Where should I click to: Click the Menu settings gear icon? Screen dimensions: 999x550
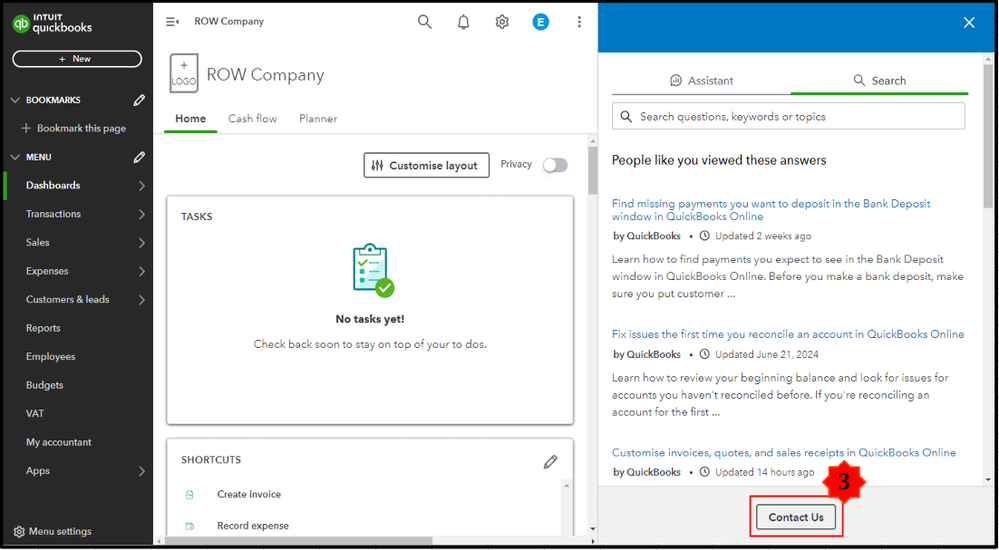19,532
